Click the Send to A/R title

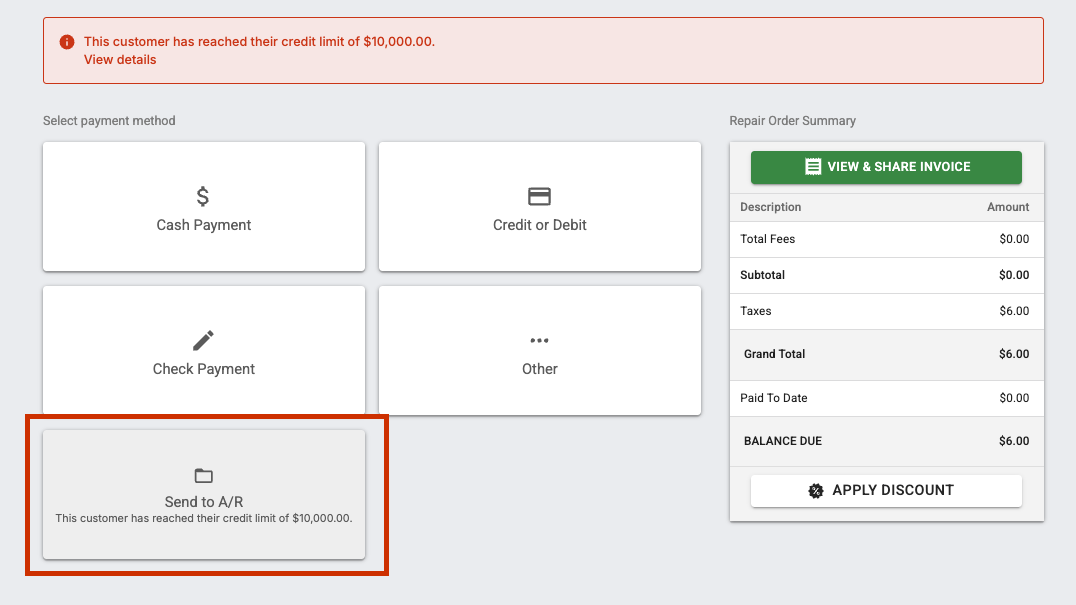[x=204, y=502]
